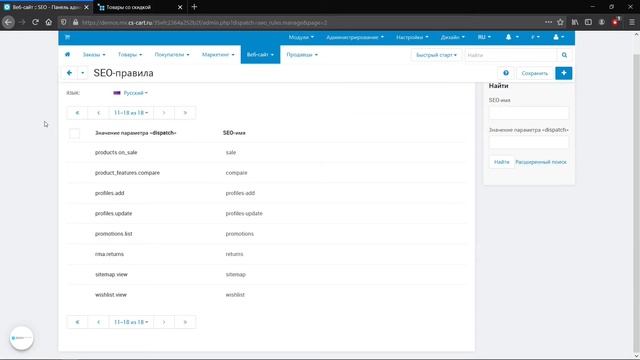Open a new browser tab
The width and height of the screenshot is (640, 360).
(194, 7)
